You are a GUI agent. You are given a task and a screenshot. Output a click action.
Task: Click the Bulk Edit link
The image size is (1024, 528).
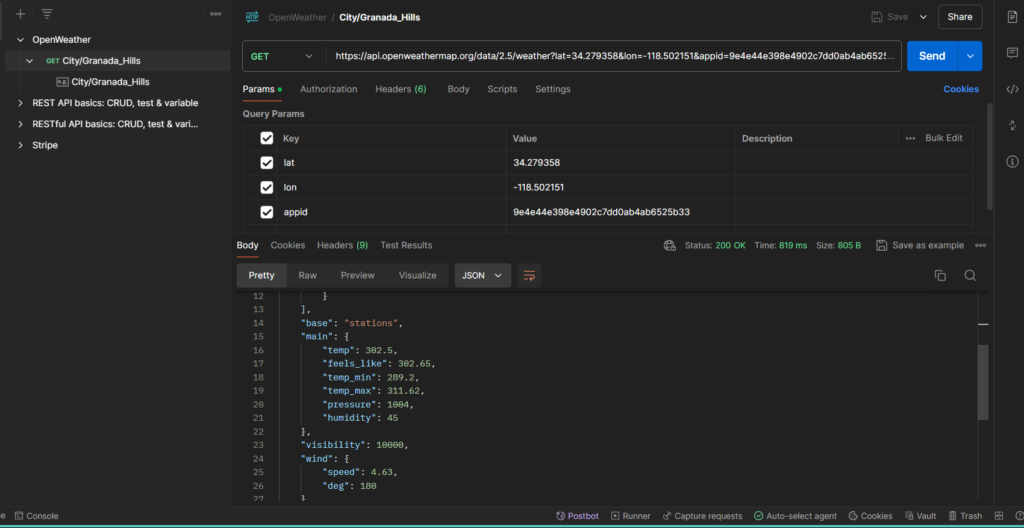944,139
